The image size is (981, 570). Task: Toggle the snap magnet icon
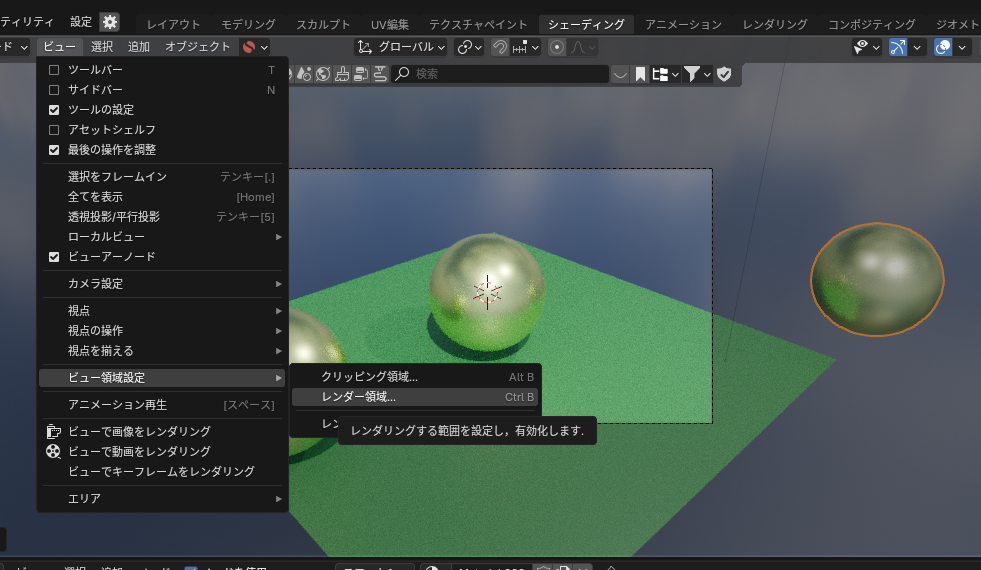click(500, 47)
